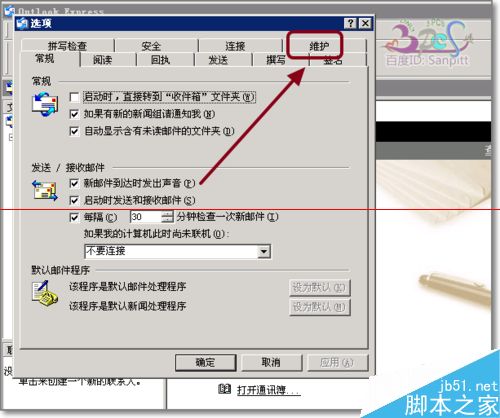Select the 拼写检查 tab
500x418 pixels.
coord(67,46)
